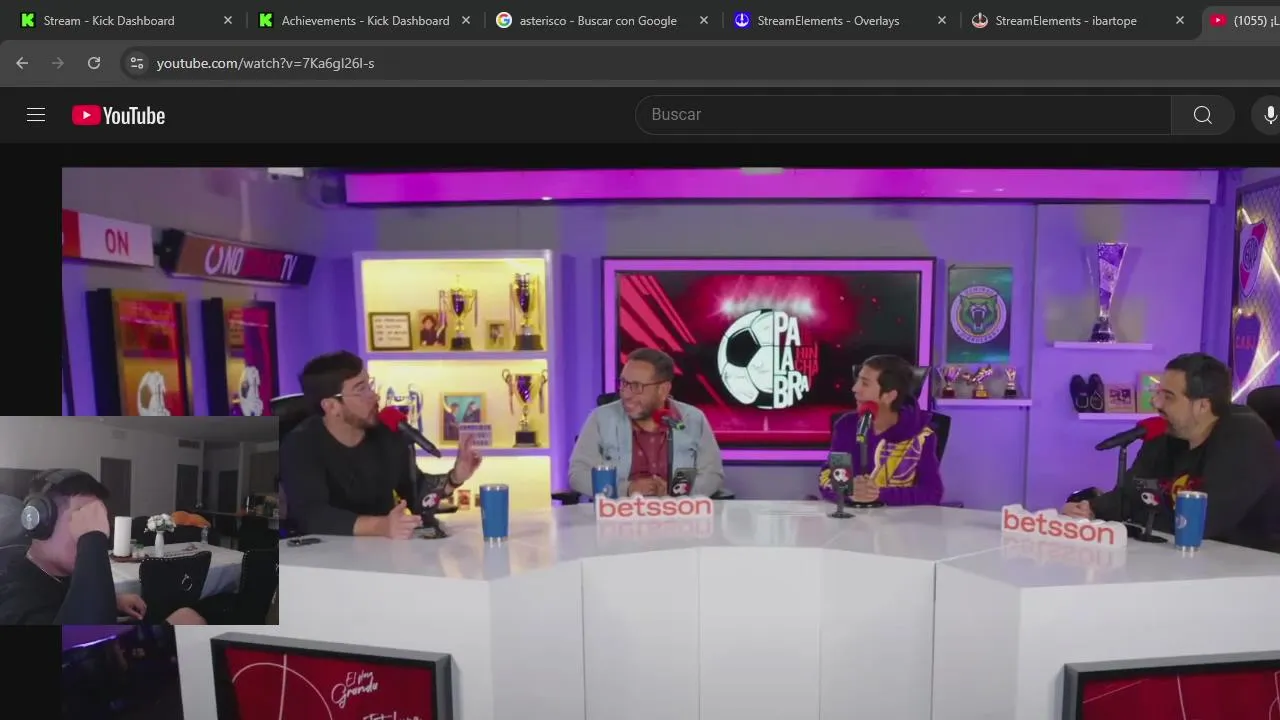Open site information icon beside the URL
Screen dimensions: 1280x720
(137, 63)
